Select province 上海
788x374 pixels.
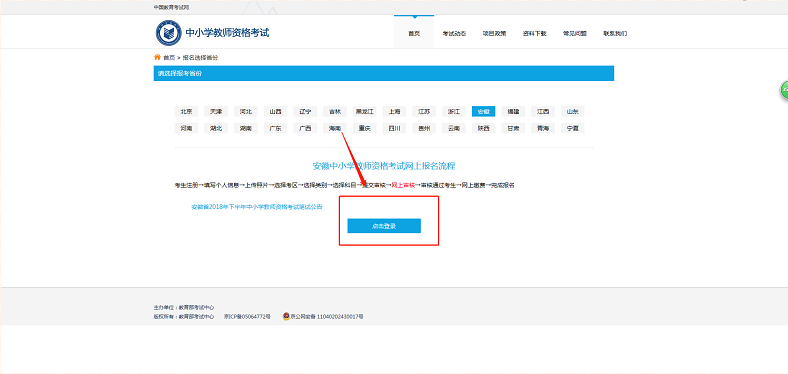394,112
